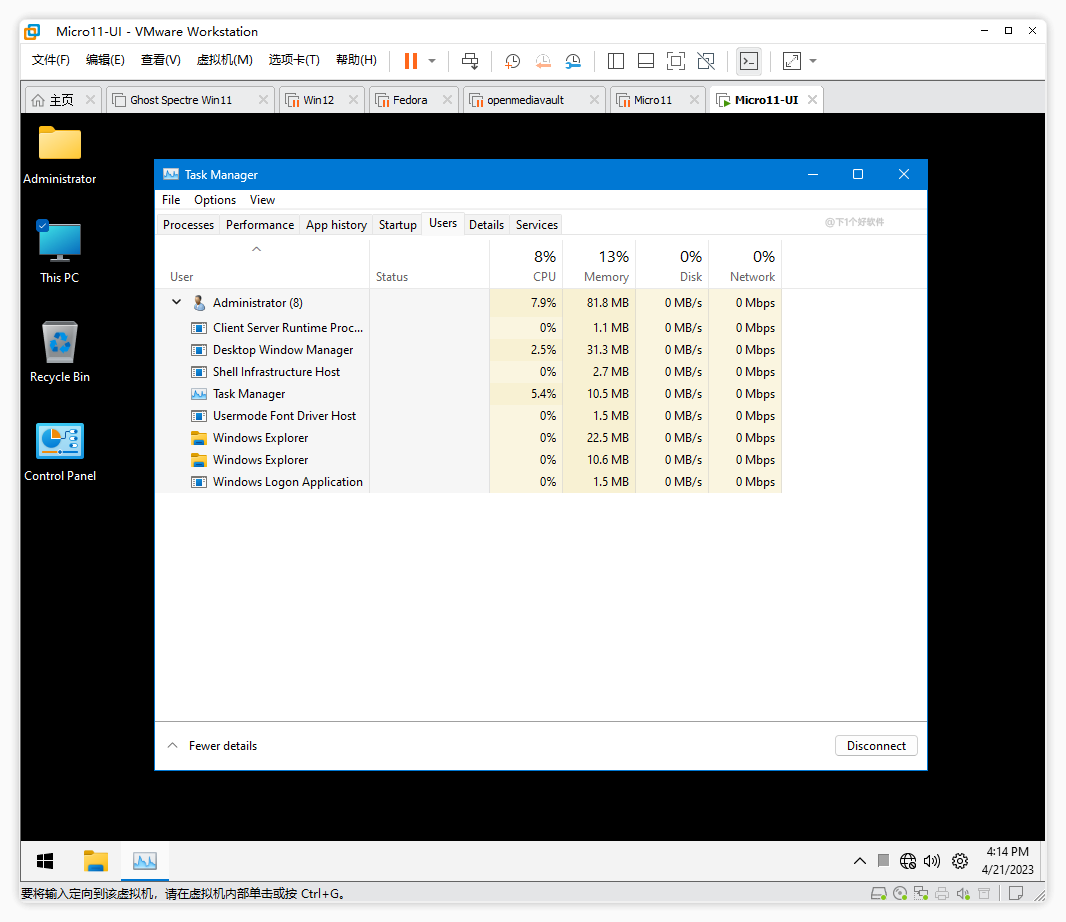Switch to the Performance tab
Image resolution: width=1066 pixels, height=922 pixels.
[260, 225]
